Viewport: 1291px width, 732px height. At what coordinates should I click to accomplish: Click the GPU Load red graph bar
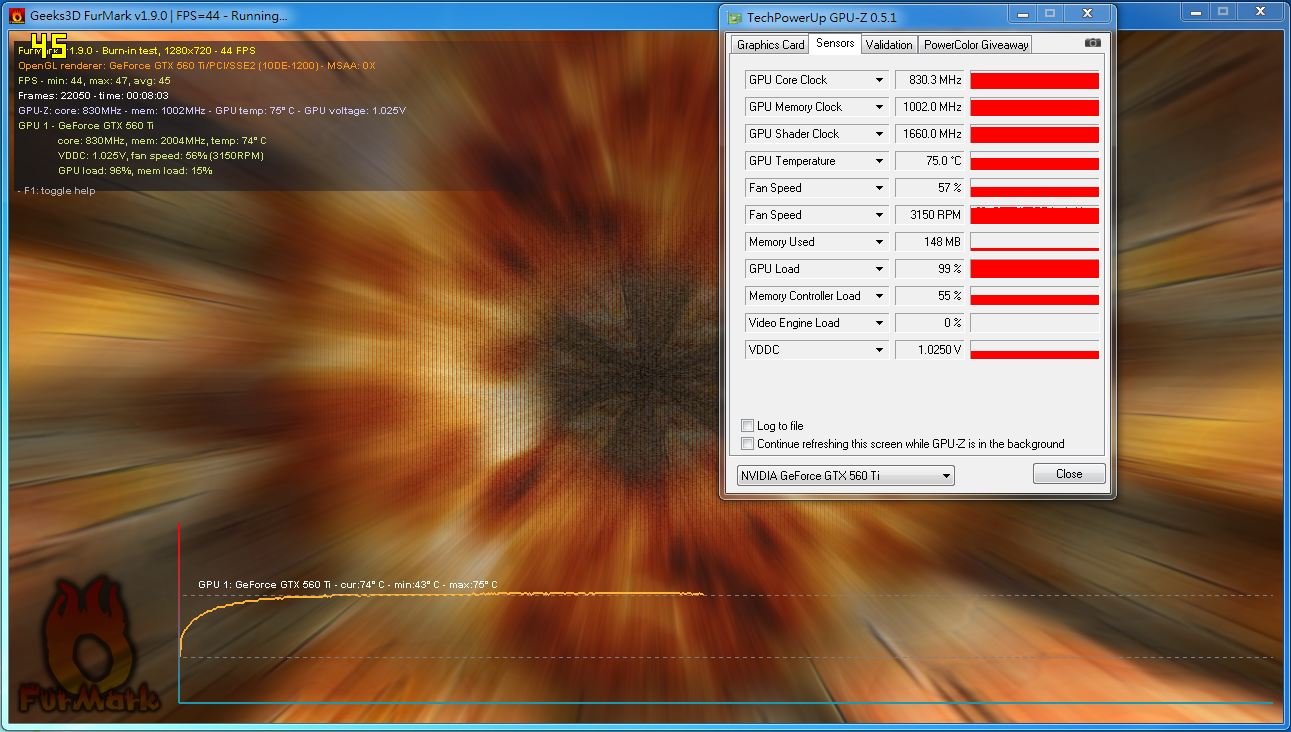point(1034,269)
